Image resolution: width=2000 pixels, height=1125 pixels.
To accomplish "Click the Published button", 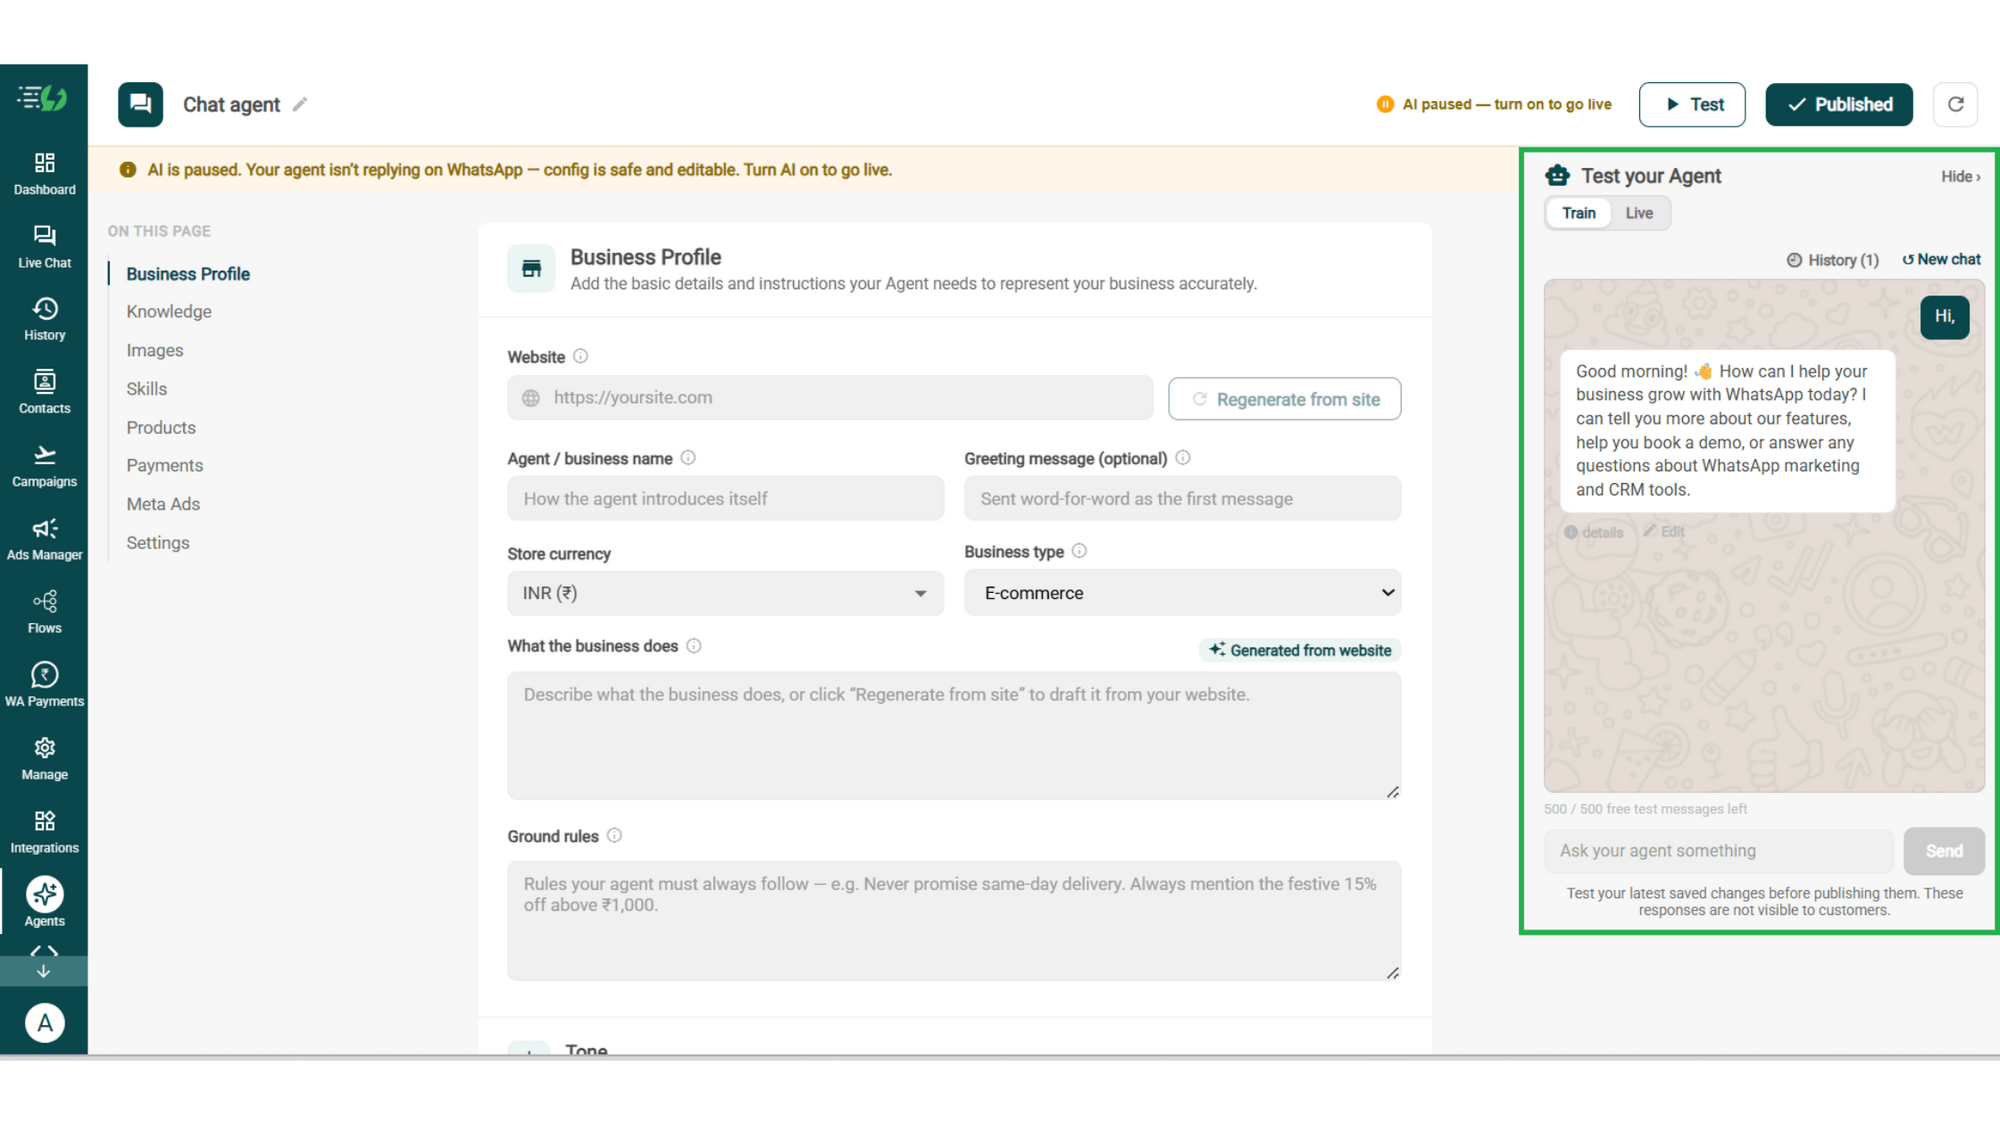I will point(1839,104).
